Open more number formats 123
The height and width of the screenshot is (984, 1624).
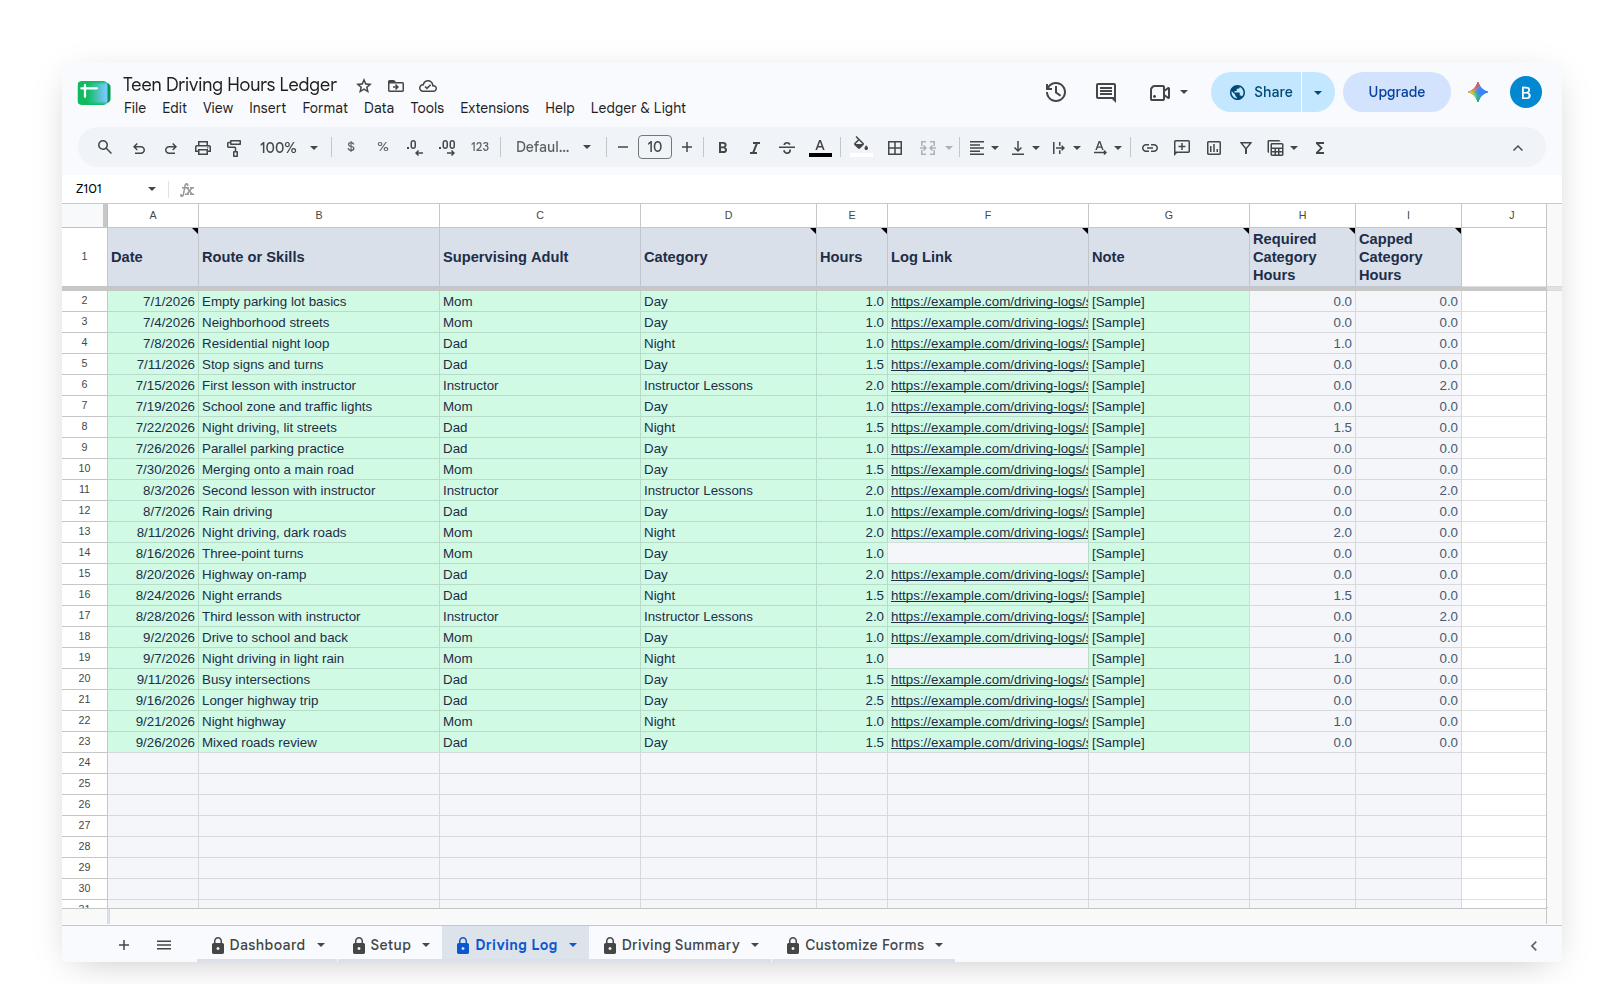pyautogui.click(x=480, y=147)
